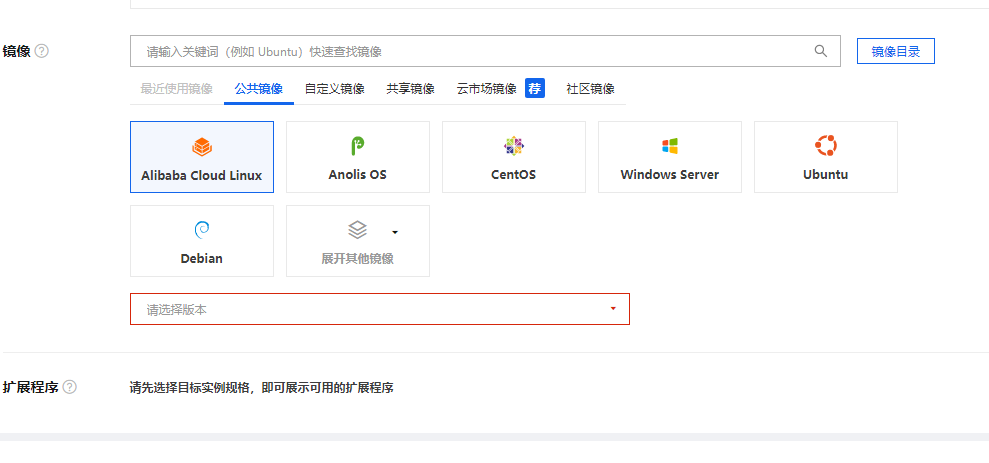This screenshot has width=989, height=463.
Task: Switch to the 自定义镜像 tab
Action: [334, 89]
